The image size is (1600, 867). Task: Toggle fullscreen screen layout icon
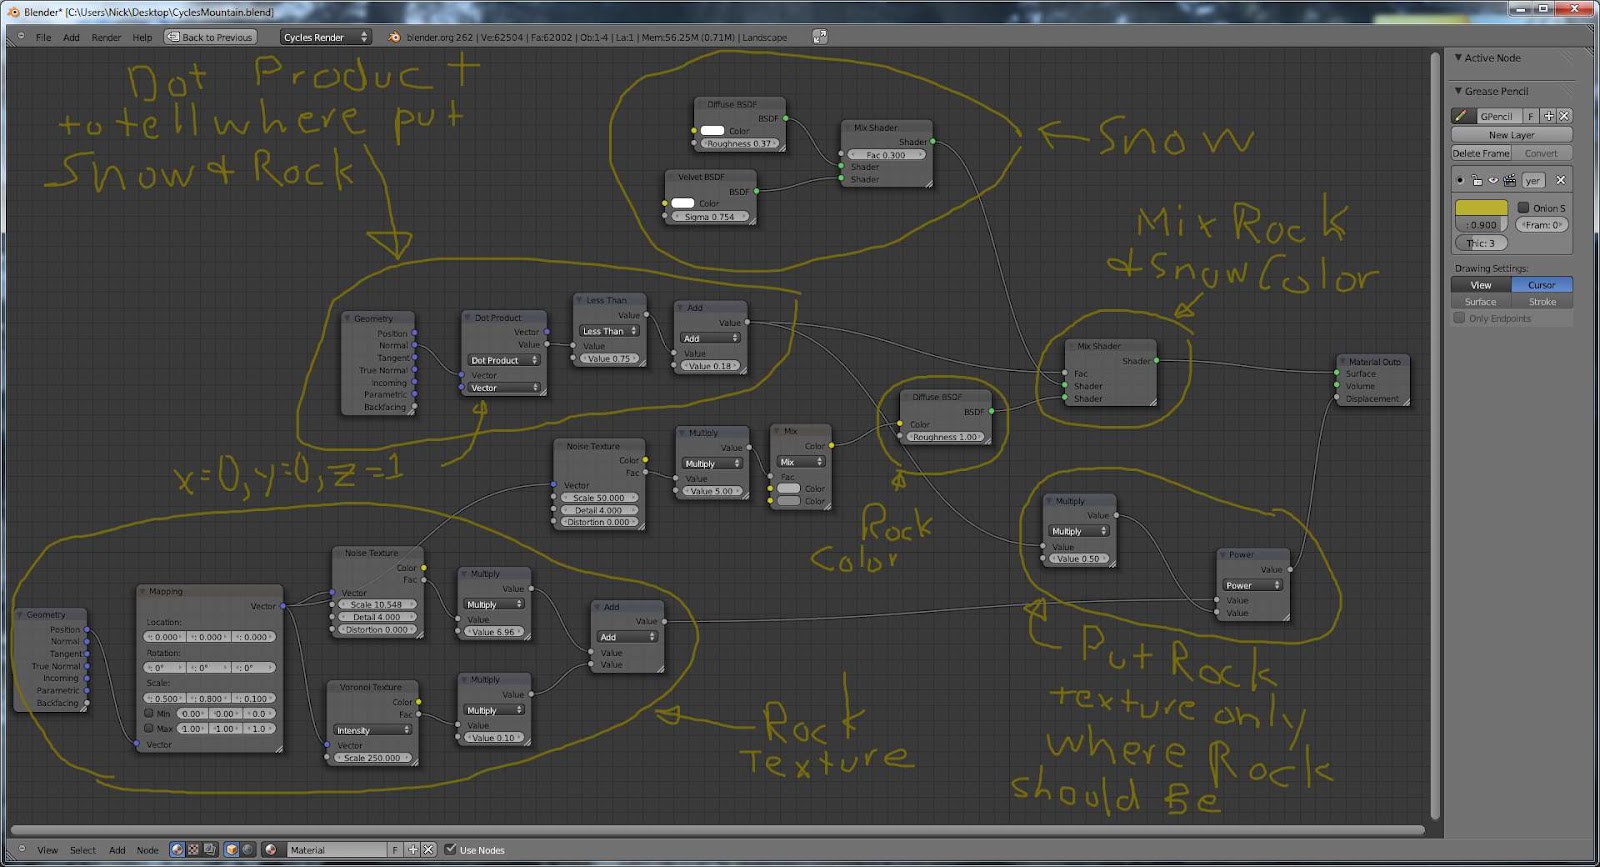[820, 37]
